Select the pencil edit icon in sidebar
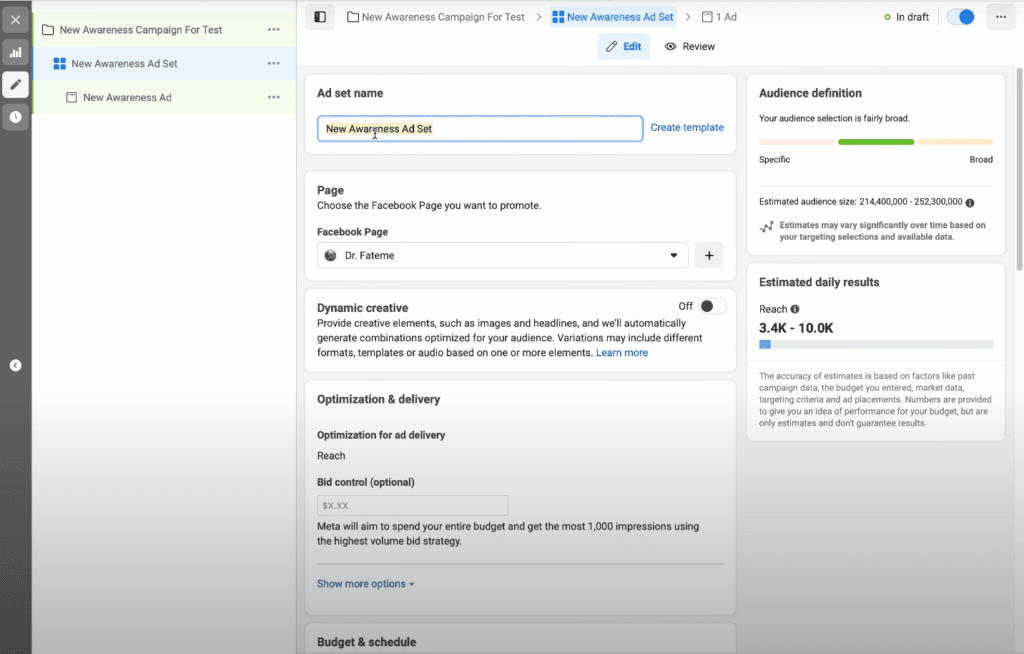Viewport: 1024px width, 654px height. [x=15, y=84]
